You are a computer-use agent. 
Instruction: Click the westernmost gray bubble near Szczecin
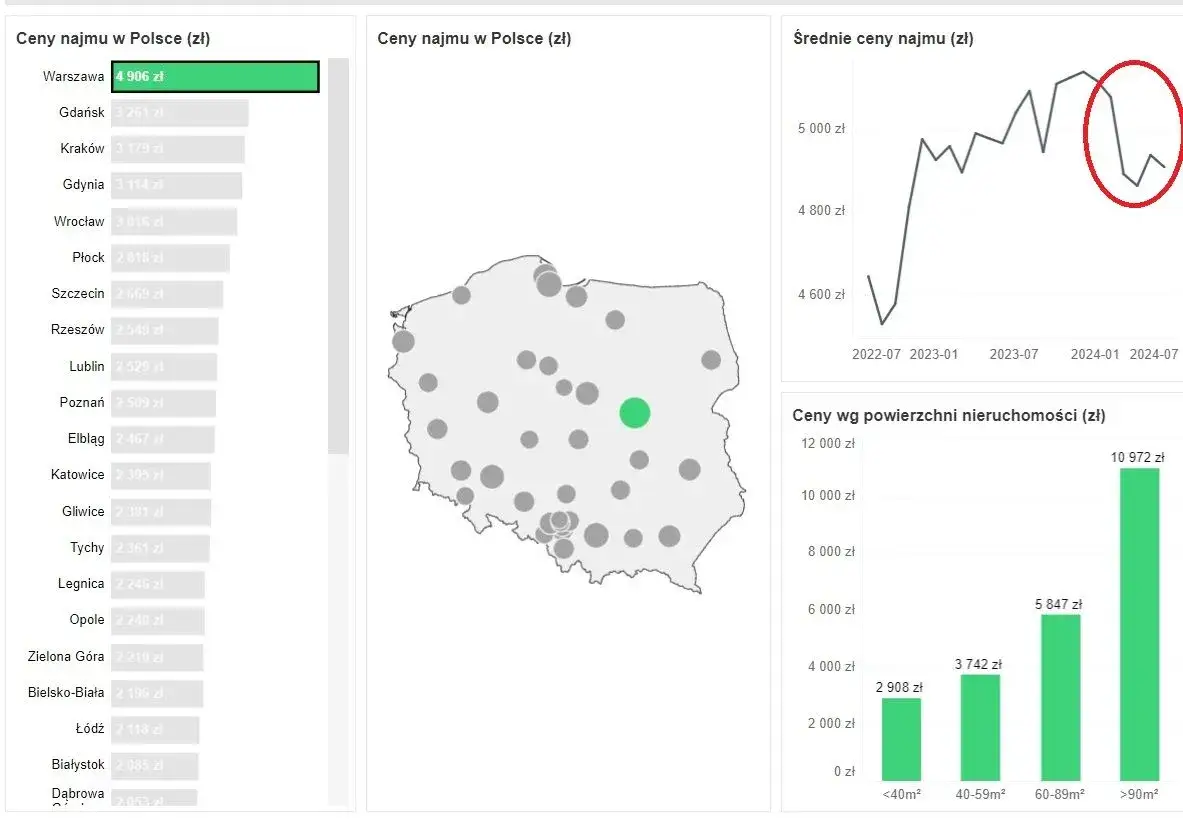tap(404, 341)
